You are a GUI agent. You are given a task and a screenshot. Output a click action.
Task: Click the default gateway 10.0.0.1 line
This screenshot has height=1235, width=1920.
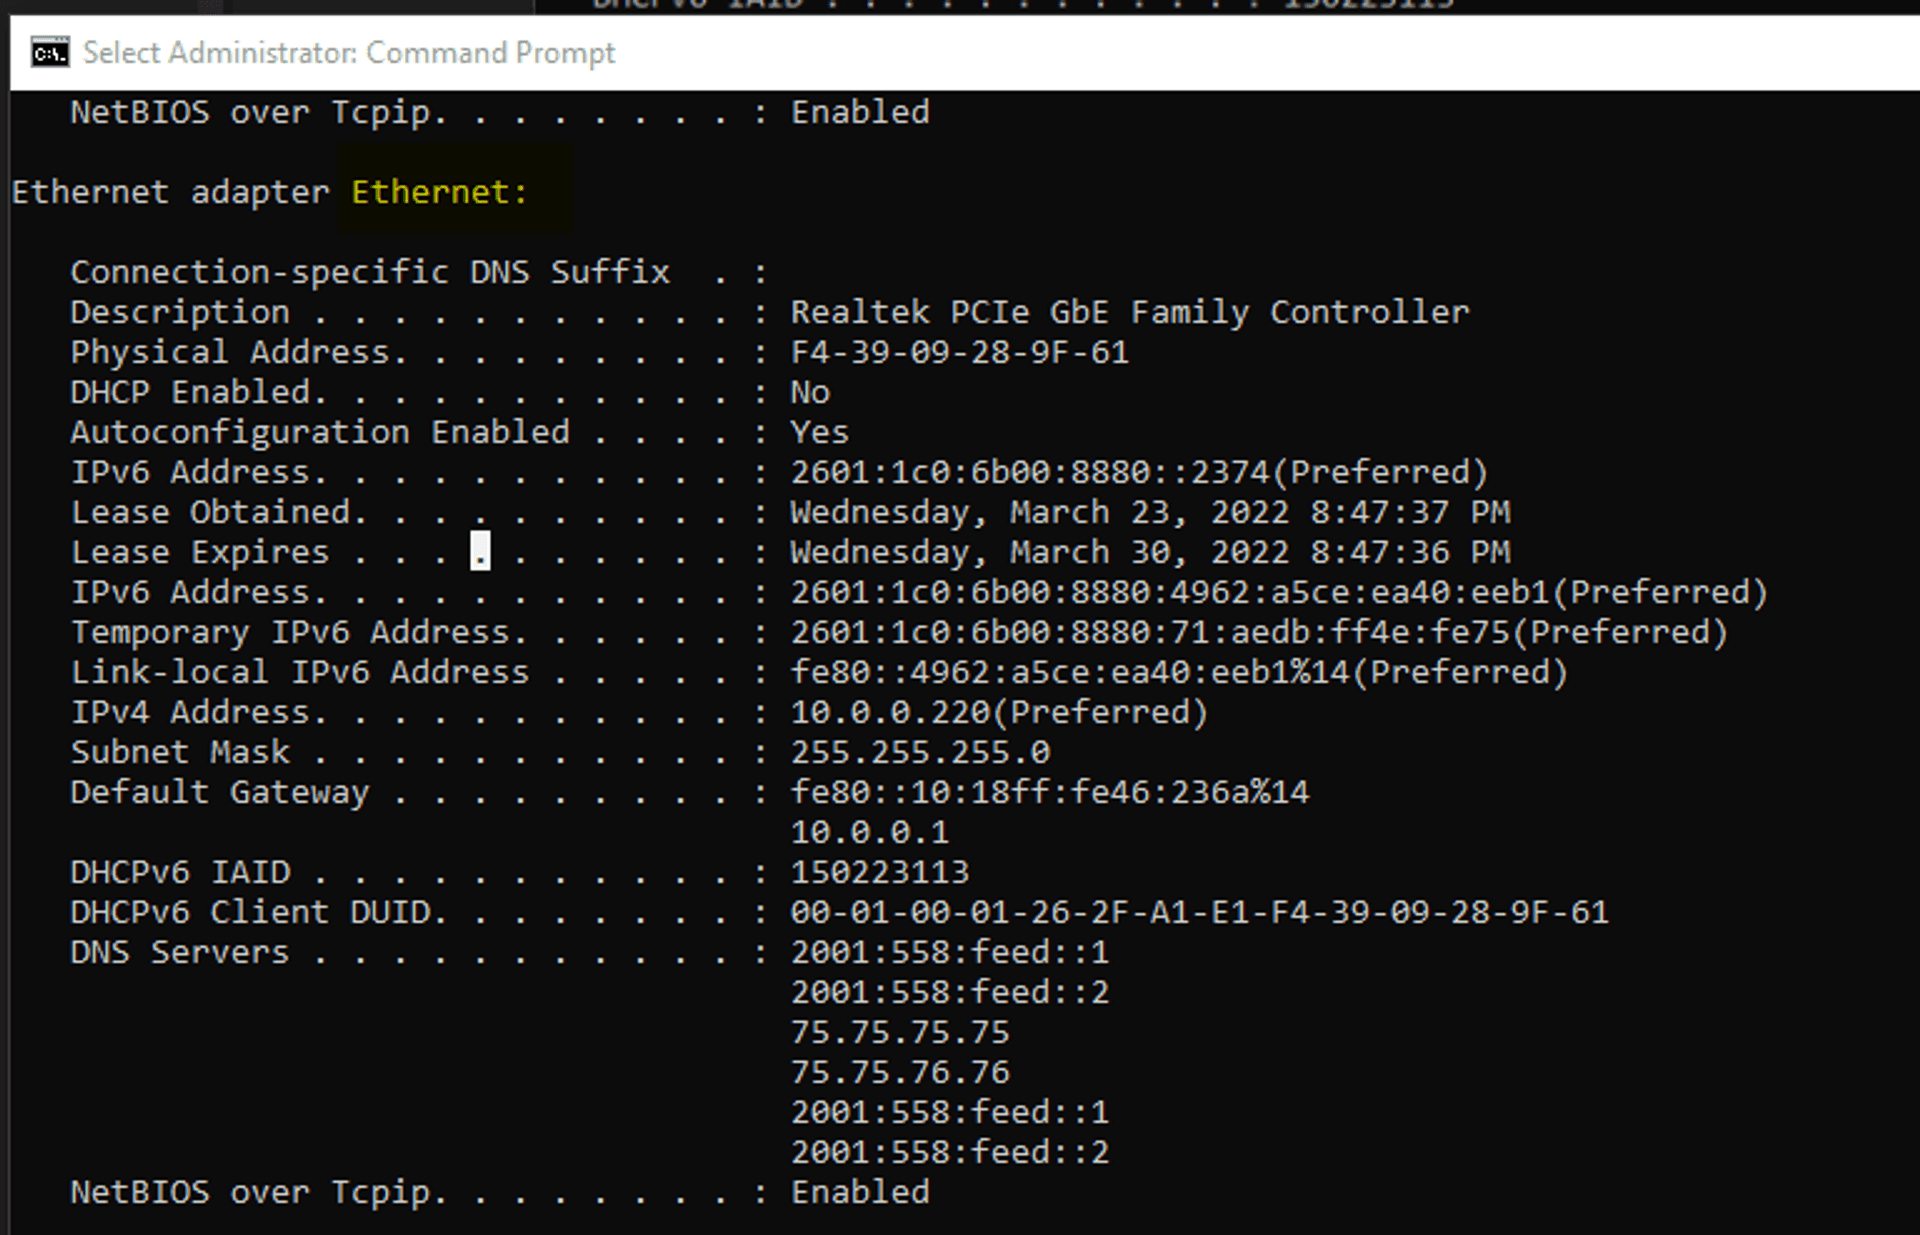pos(869,832)
